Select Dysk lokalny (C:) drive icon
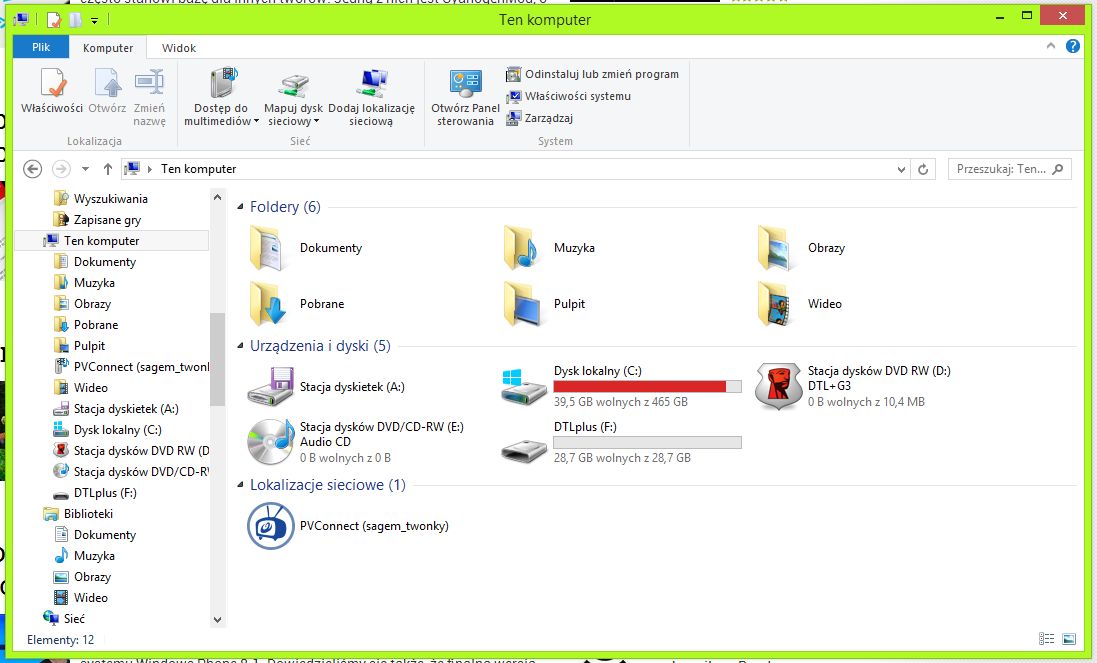The image size is (1097, 663). [524, 387]
